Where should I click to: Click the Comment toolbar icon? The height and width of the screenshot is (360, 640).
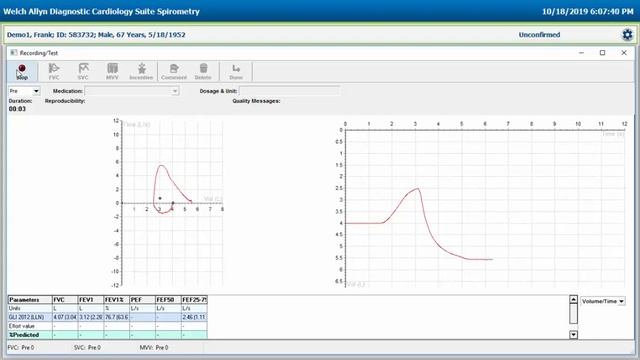[174, 71]
